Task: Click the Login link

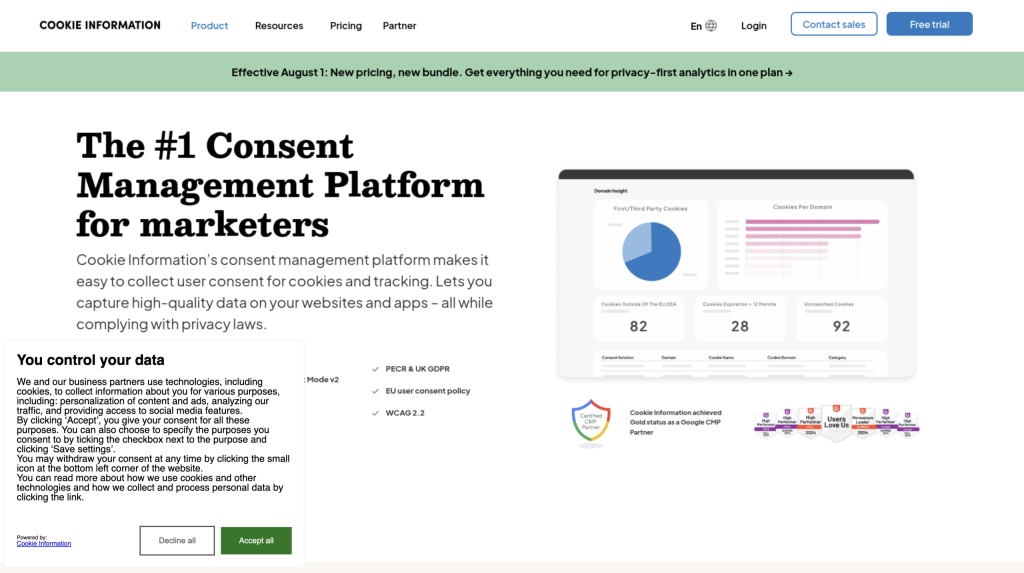Action: (754, 25)
